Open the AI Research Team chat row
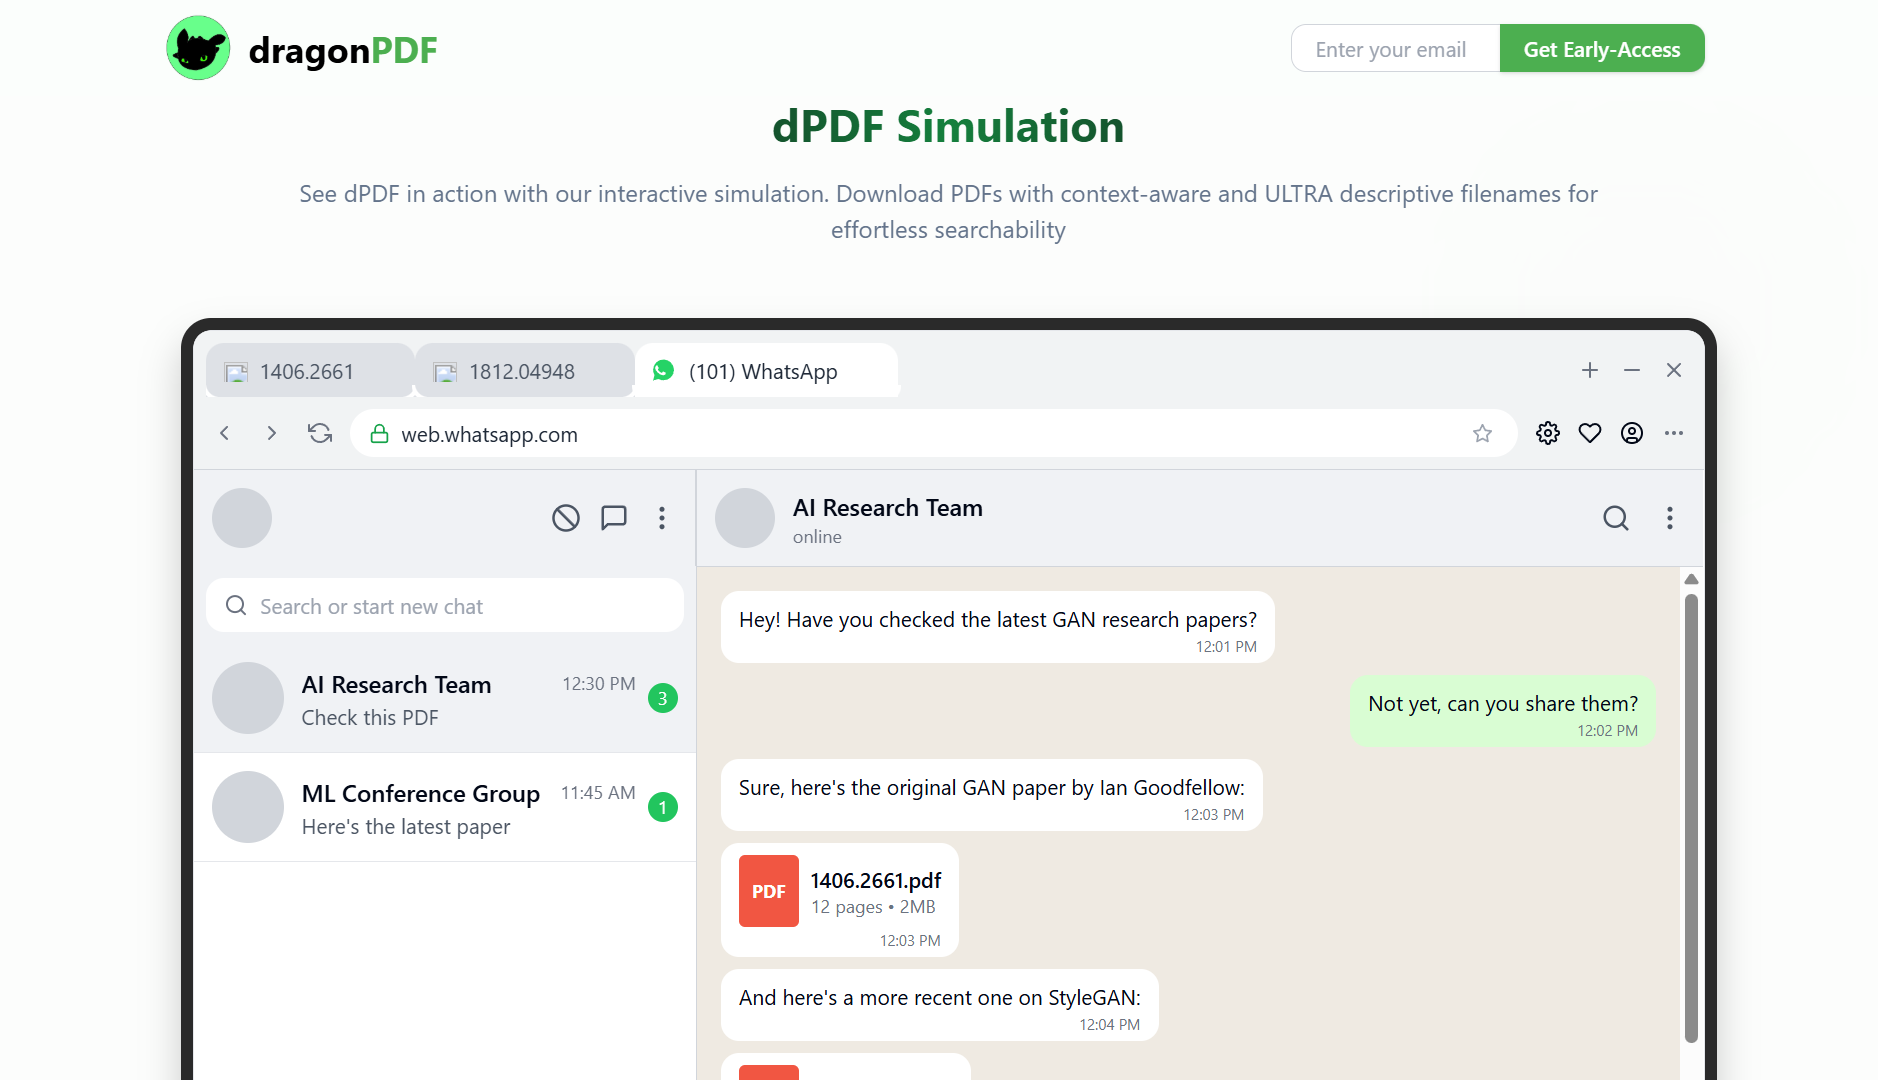Image resolution: width=1878 pixels, height=1080 pixels. click(445, 698)
